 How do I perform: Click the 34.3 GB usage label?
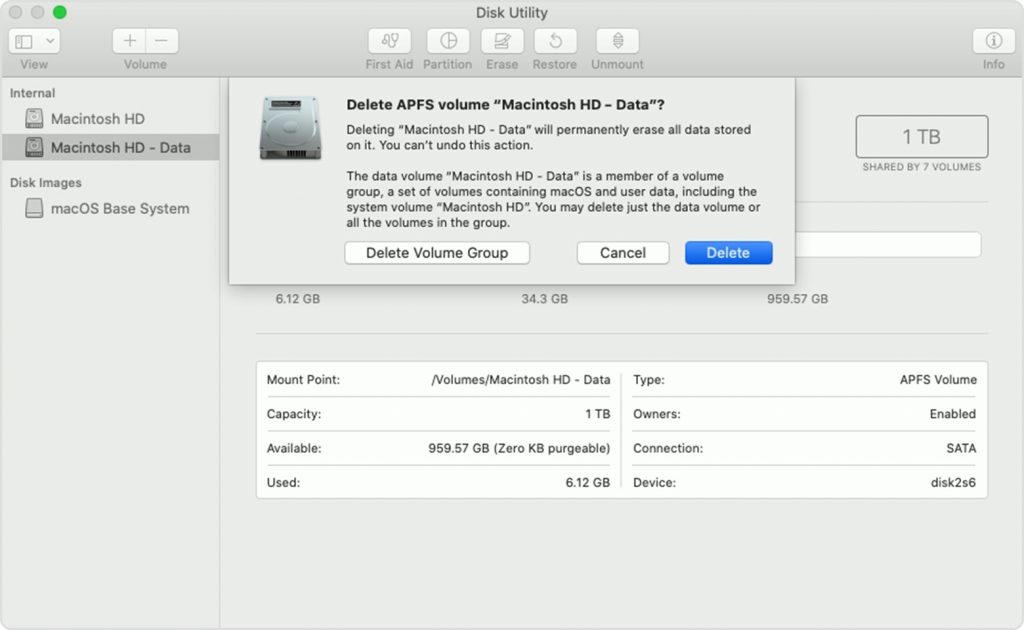point(544,299)
